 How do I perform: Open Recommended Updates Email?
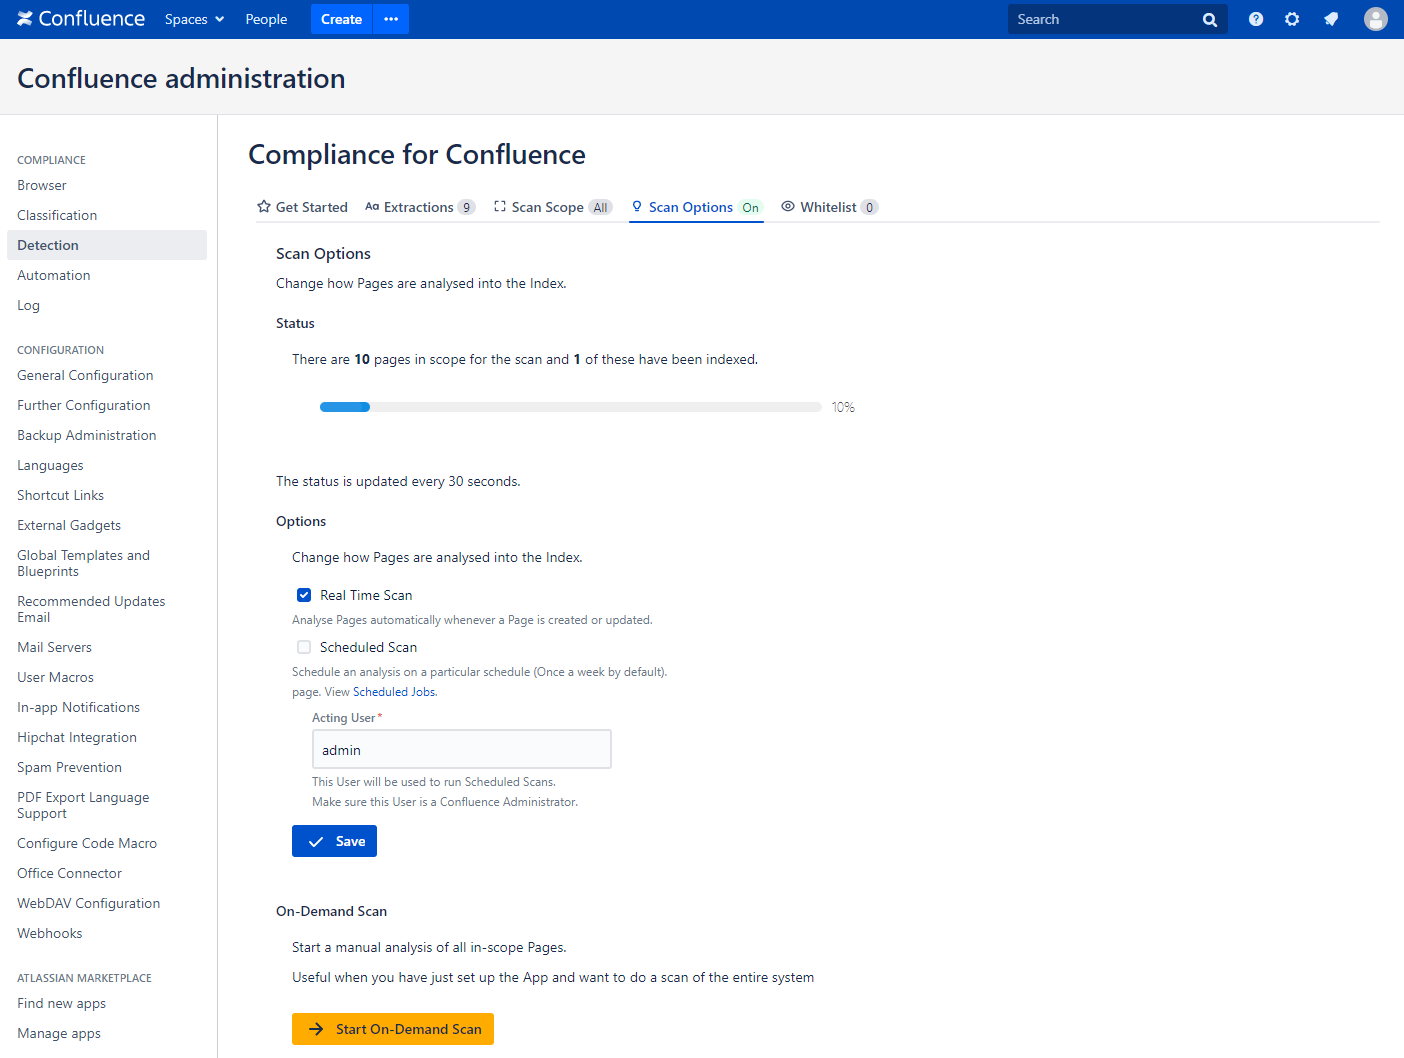pos(91,609)
